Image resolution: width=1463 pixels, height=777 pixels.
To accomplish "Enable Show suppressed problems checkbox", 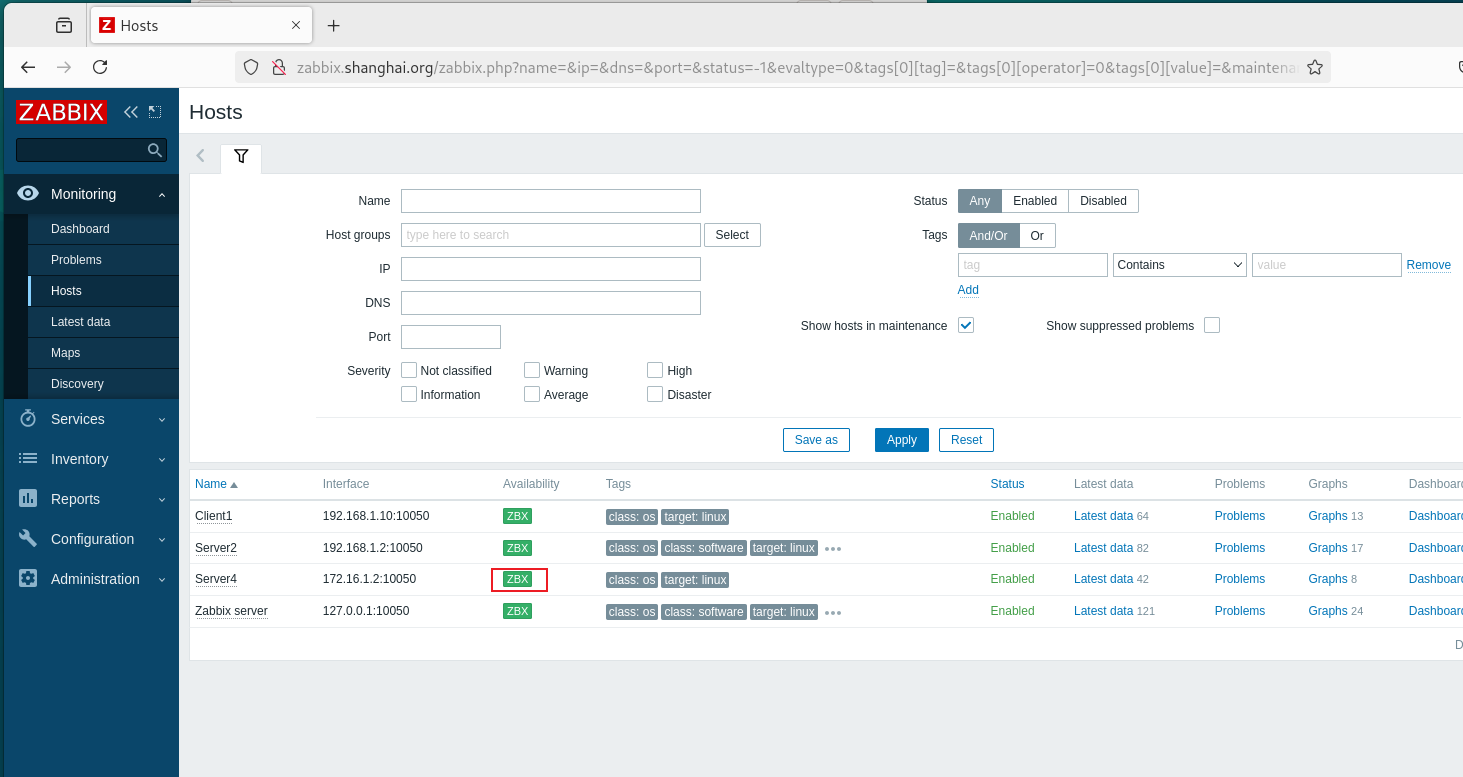I will coord(1212,325).
